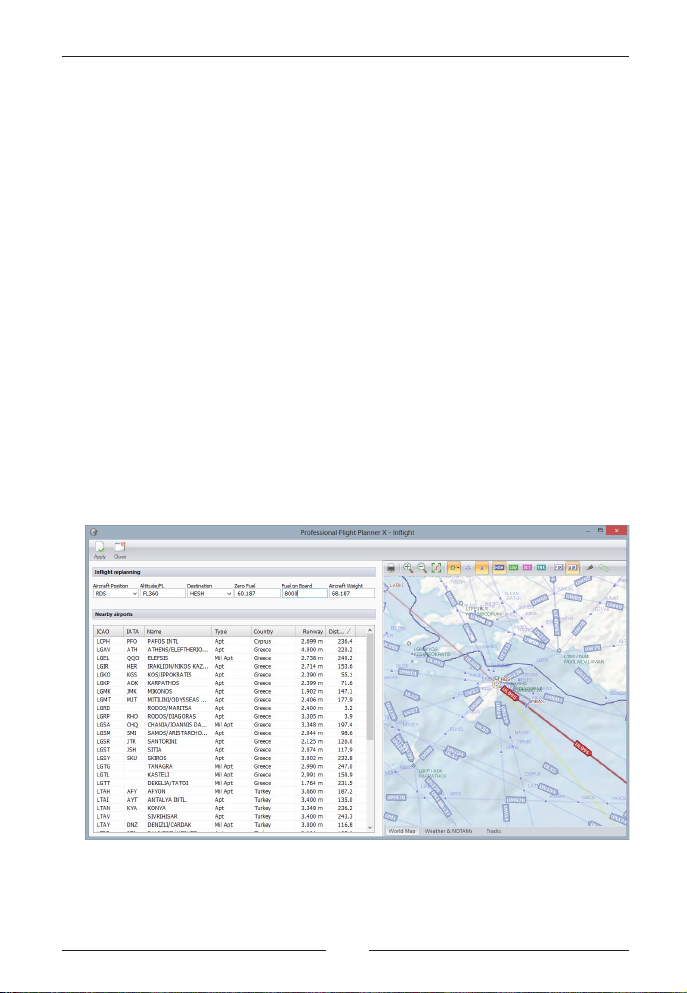Select the MIKONOS airport row
Screen dimensions: 687x993
pyautogui.click(x=230, y=692)
